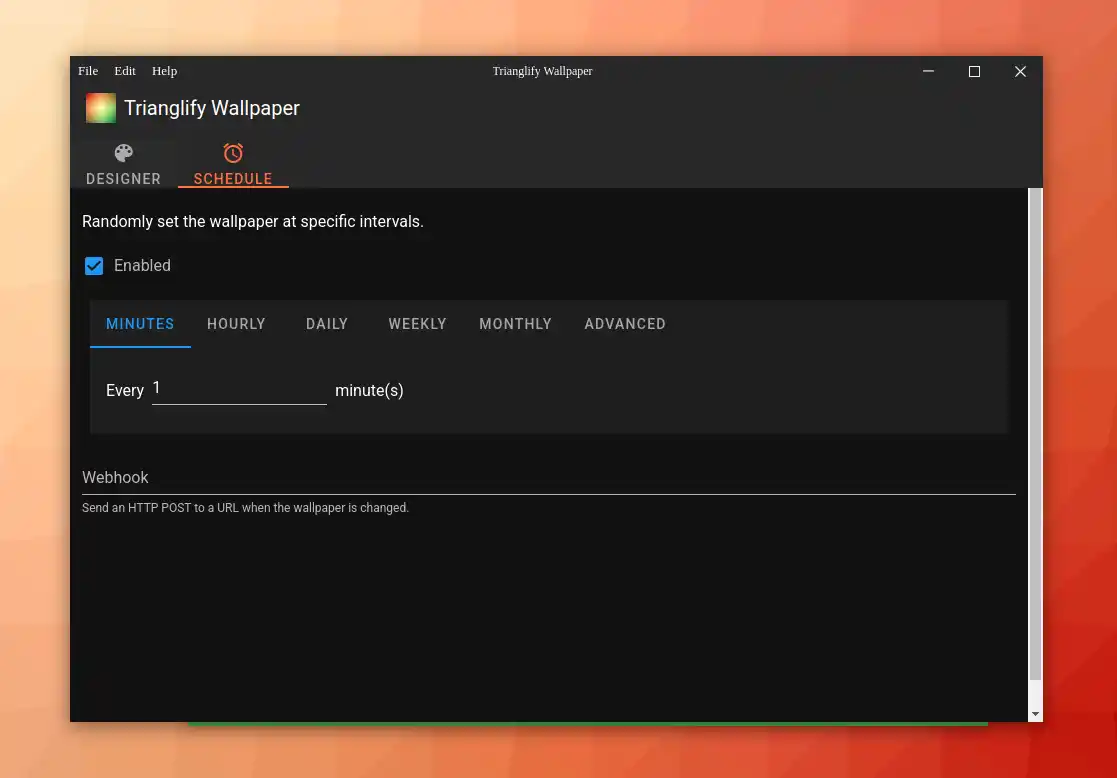Click the "Send an HTTP POST" hint text
Screen dimensions: 1117x778
[x=246, y=508]
